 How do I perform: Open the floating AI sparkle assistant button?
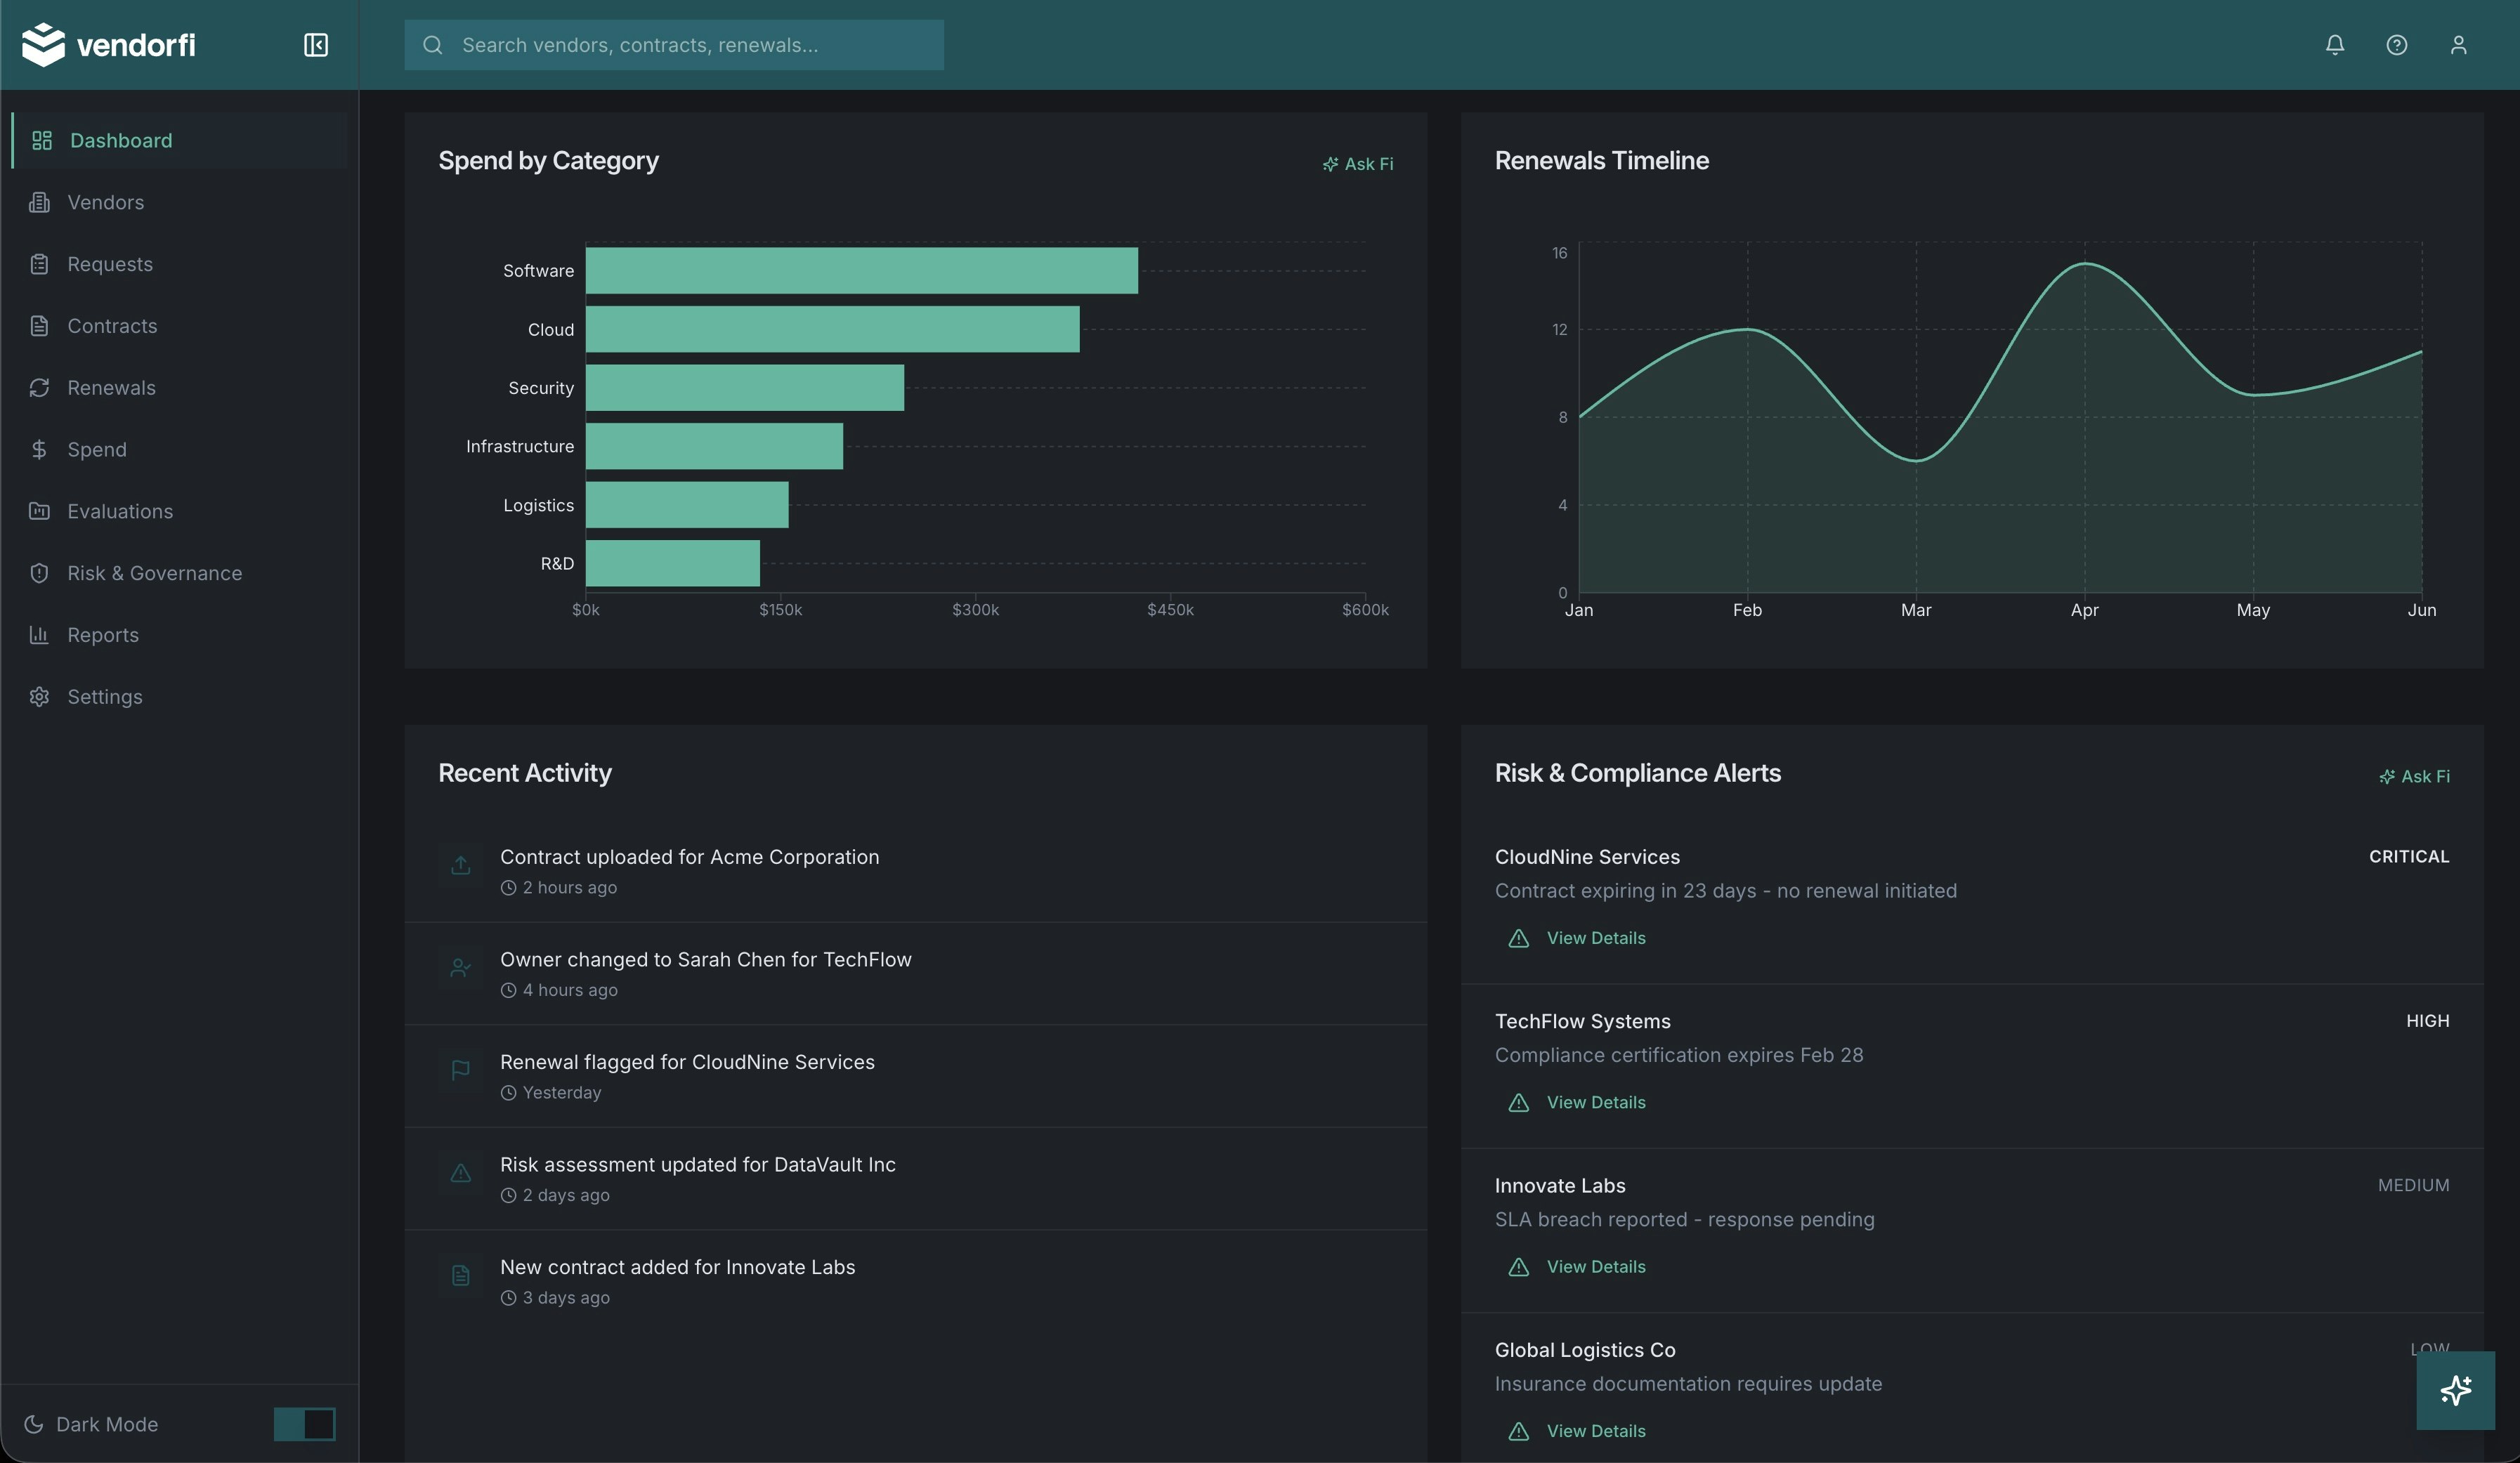[2455, 1390]
